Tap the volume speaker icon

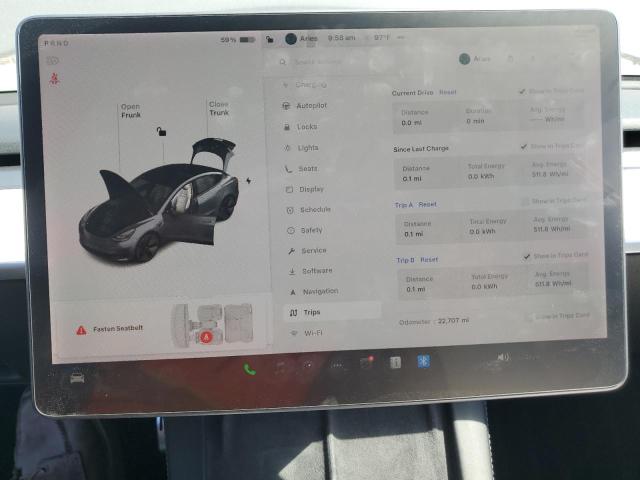[503, 358]
